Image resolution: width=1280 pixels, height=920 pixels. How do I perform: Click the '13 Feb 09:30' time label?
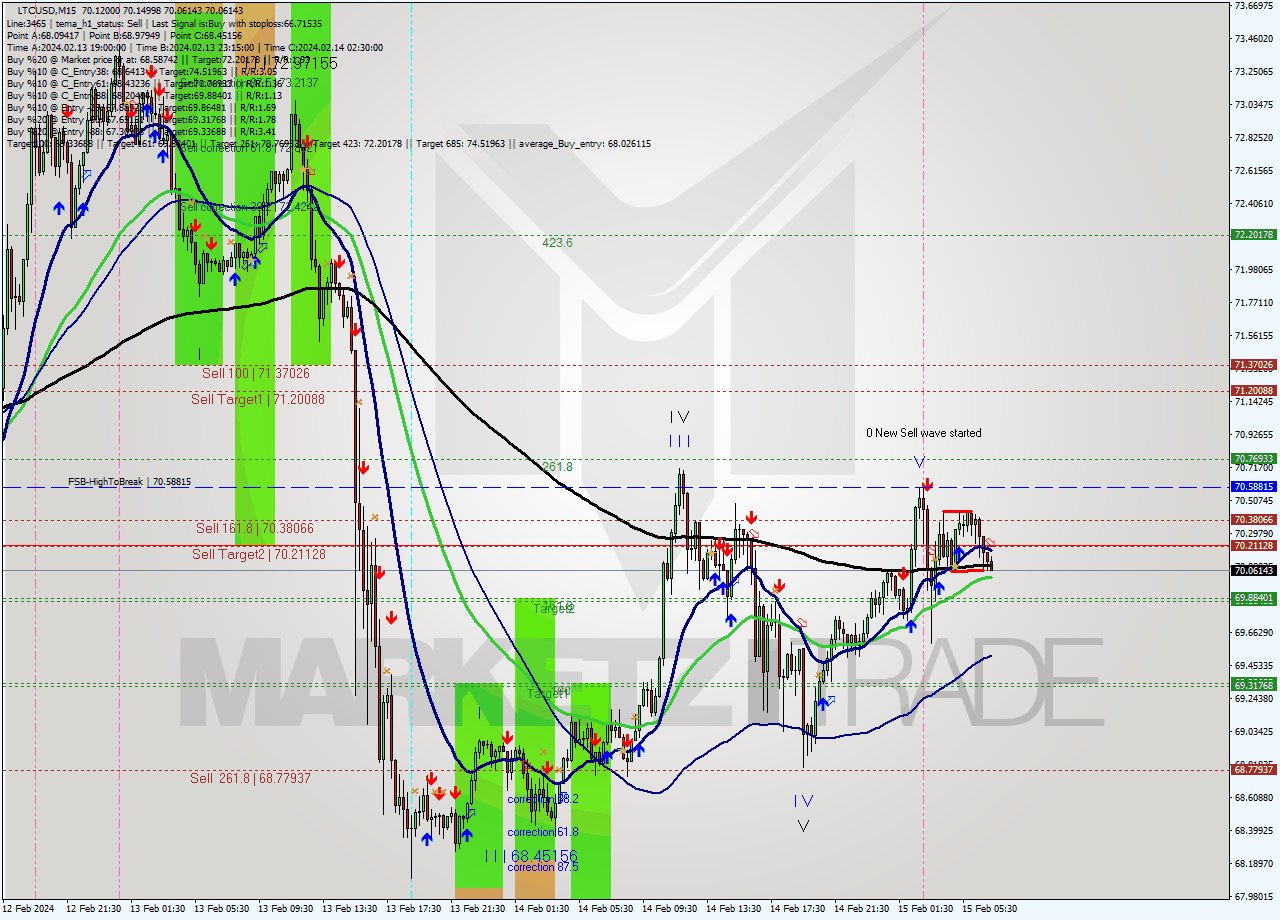pyautogui.click(x=286, y=909)
